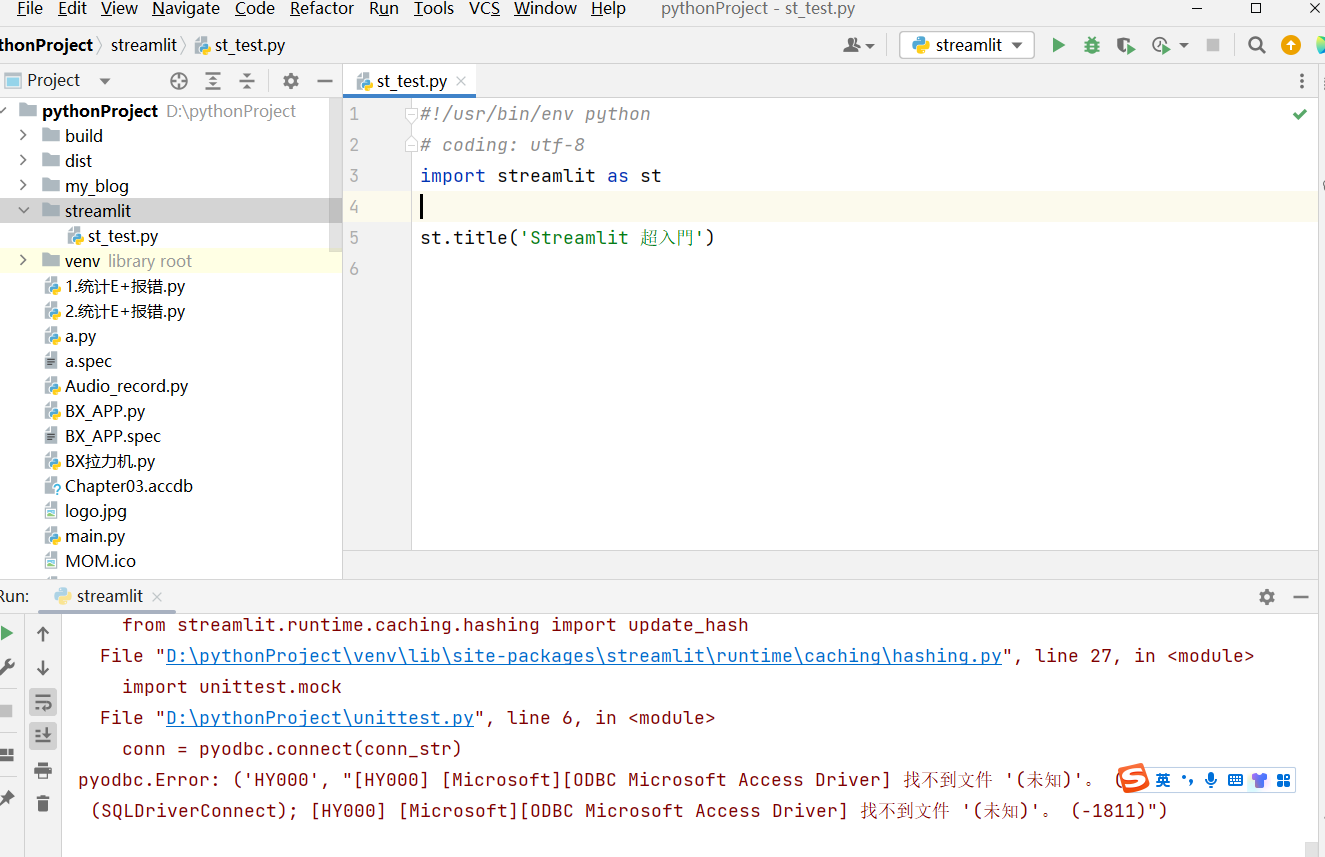1325x857 pixels.
Task: Click the print icon in Run console
Action: tap(43, 770)
